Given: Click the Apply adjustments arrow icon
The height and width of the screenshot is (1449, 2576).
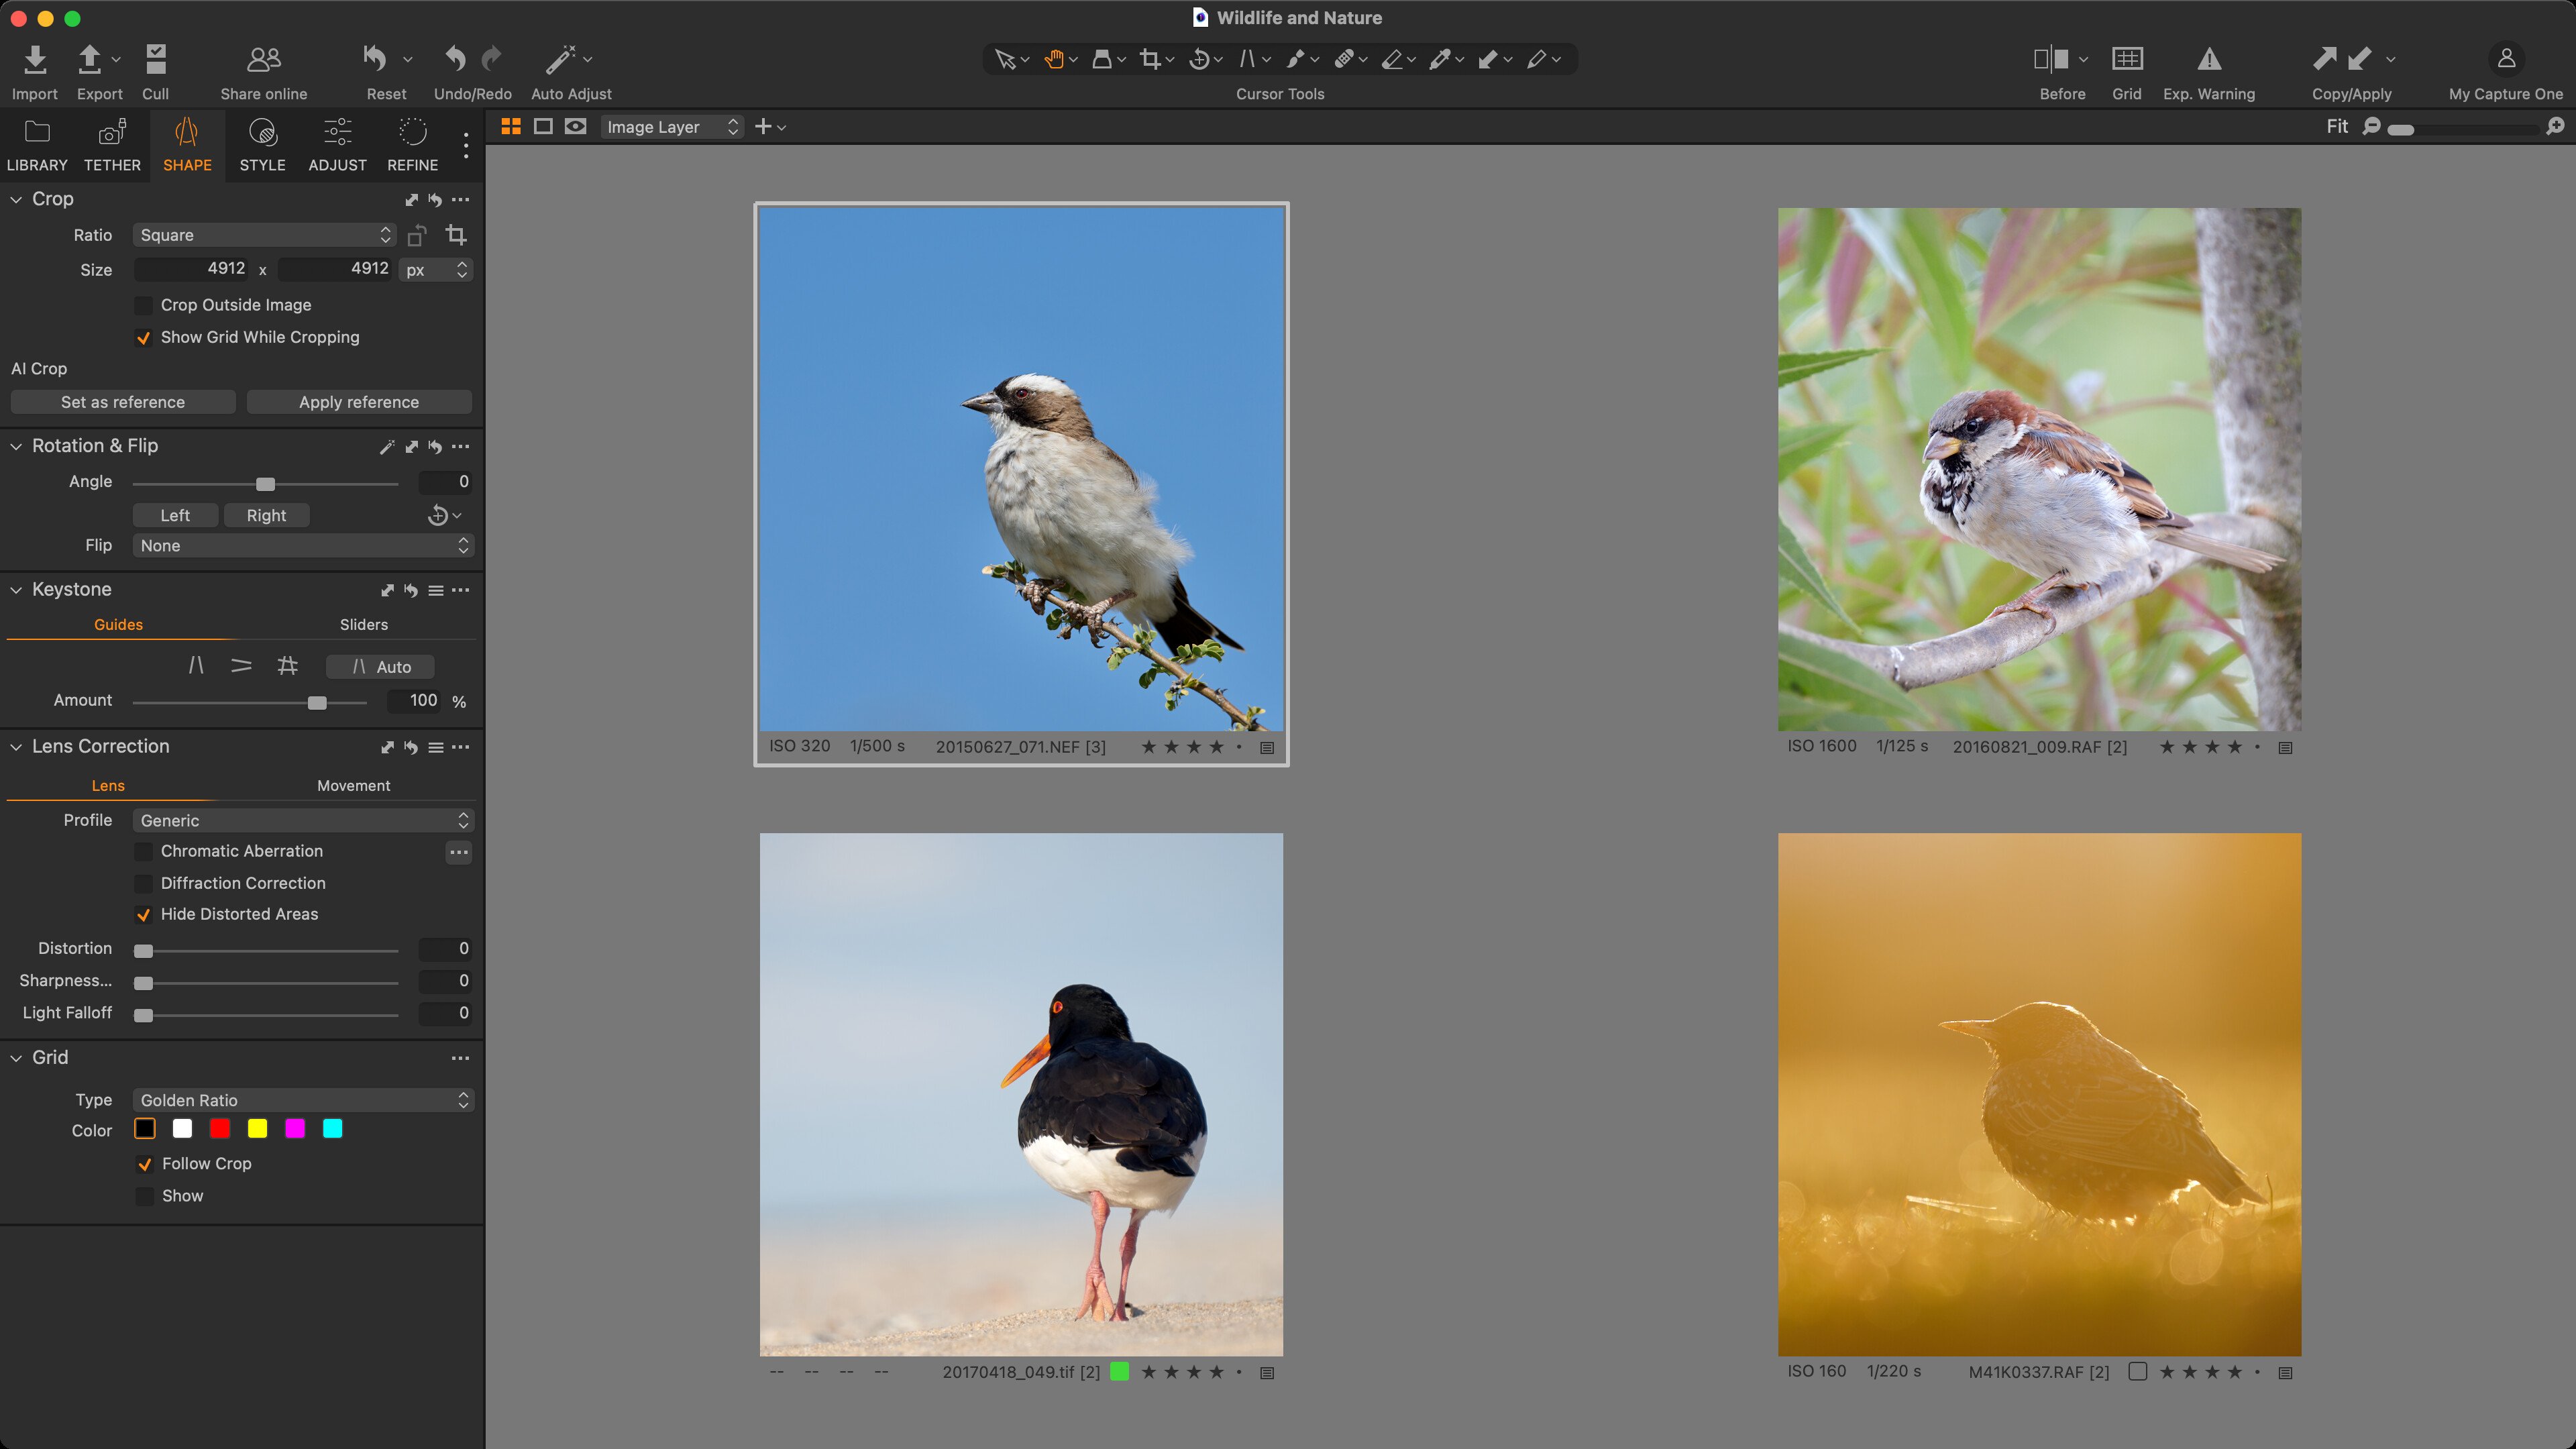Looking at the screenshot, I should [x=2360, y=59].
